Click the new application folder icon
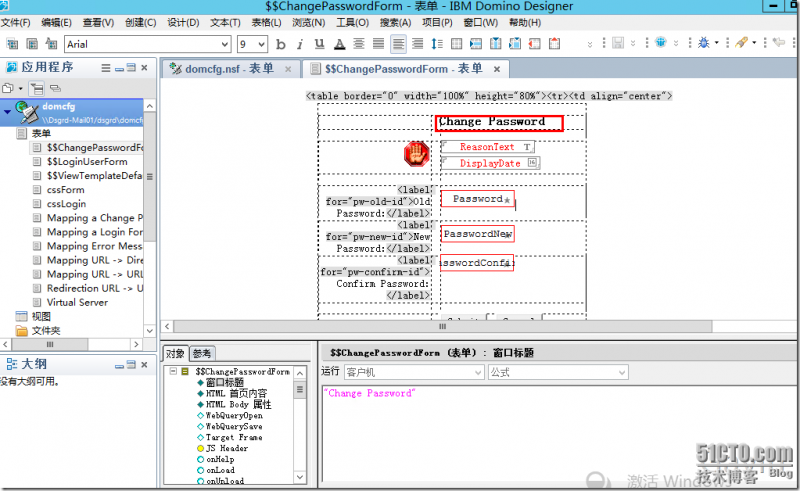This screenshot has width=800, height=491. 8,88
